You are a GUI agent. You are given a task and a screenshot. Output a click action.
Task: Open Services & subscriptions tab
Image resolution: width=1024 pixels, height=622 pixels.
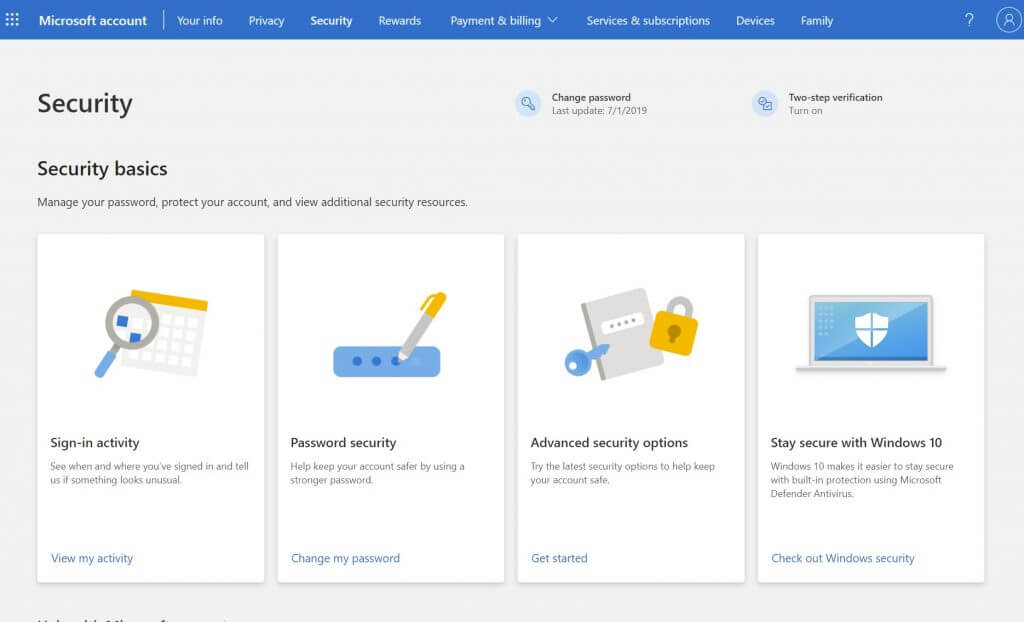click(x=648, y=20)
